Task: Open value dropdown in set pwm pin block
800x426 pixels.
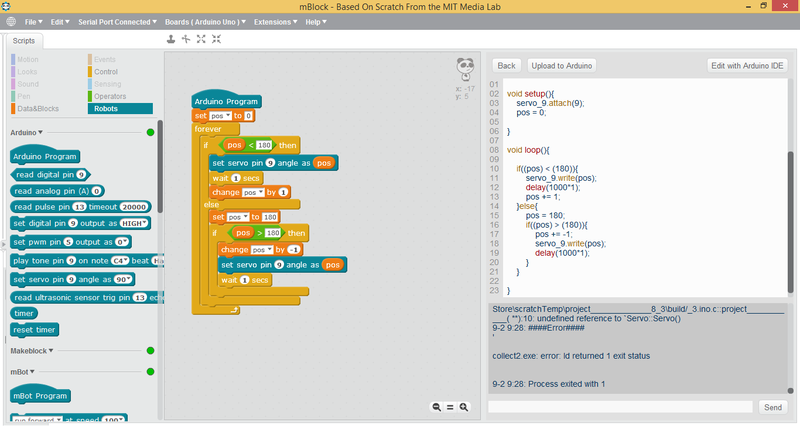Action: 122,242
